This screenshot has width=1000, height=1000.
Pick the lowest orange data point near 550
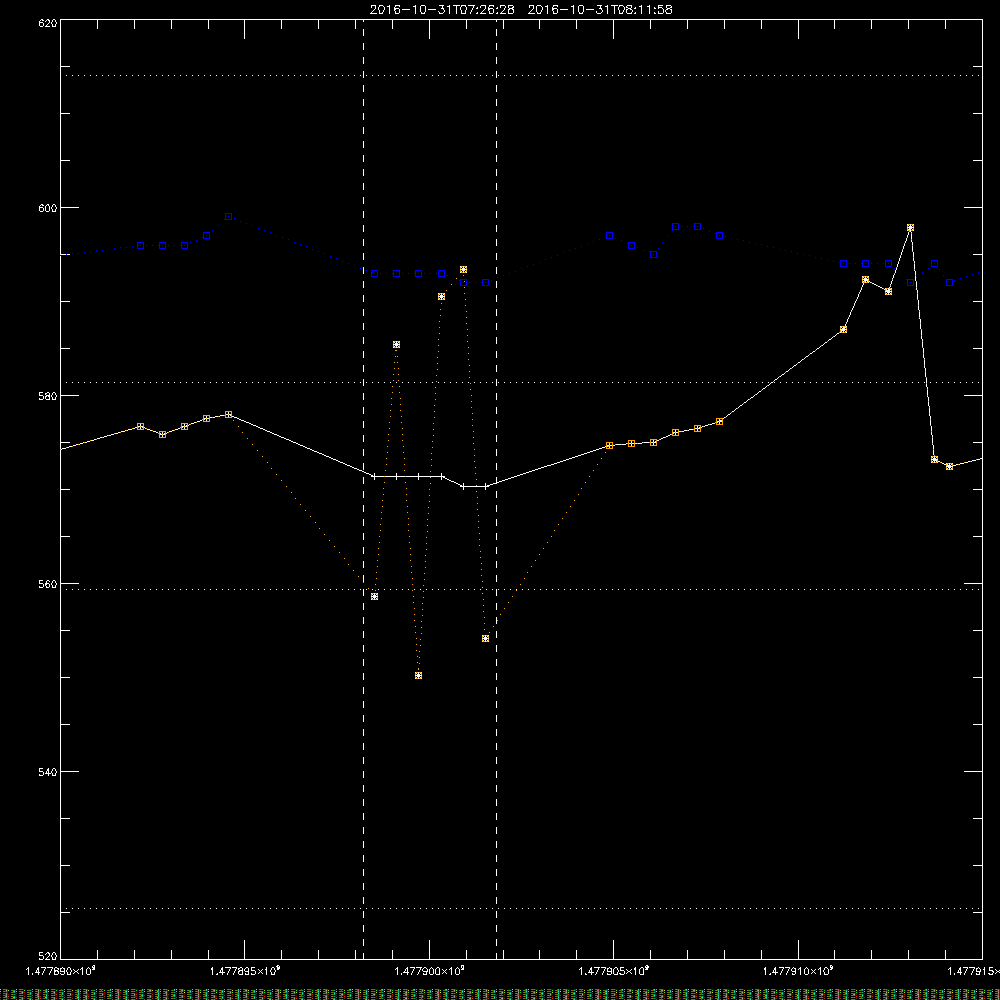click(418, 675)
